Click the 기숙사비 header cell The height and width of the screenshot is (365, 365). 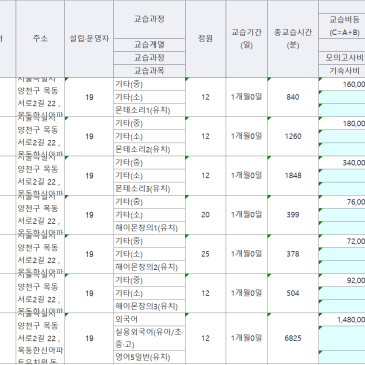[x=342, y=71]
